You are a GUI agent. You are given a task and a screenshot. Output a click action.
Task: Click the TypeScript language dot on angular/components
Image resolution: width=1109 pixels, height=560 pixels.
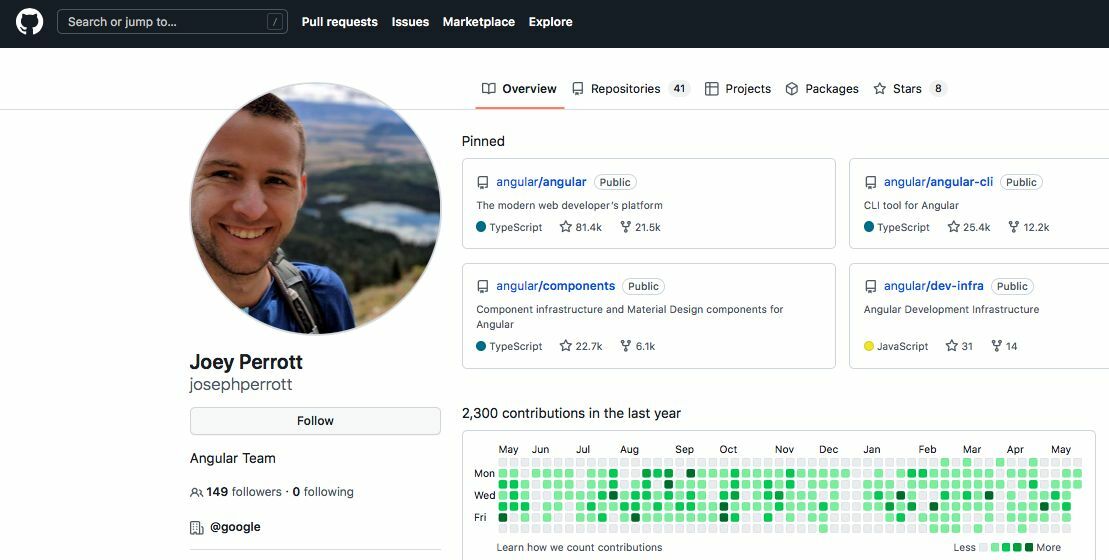pyautogui.click(x=481, y=346)
